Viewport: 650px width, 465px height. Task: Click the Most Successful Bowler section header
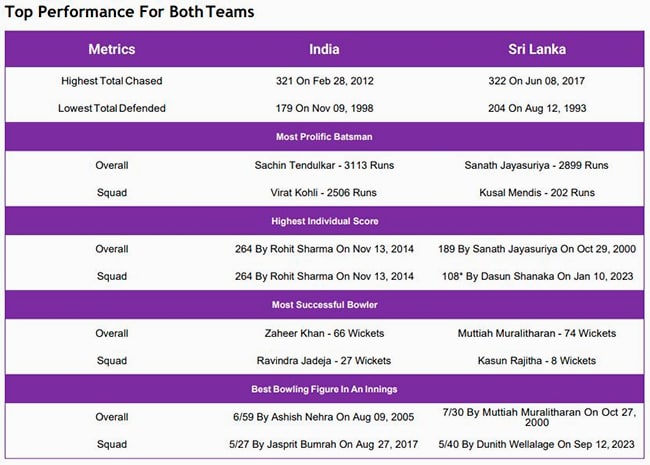click(325, 304)
